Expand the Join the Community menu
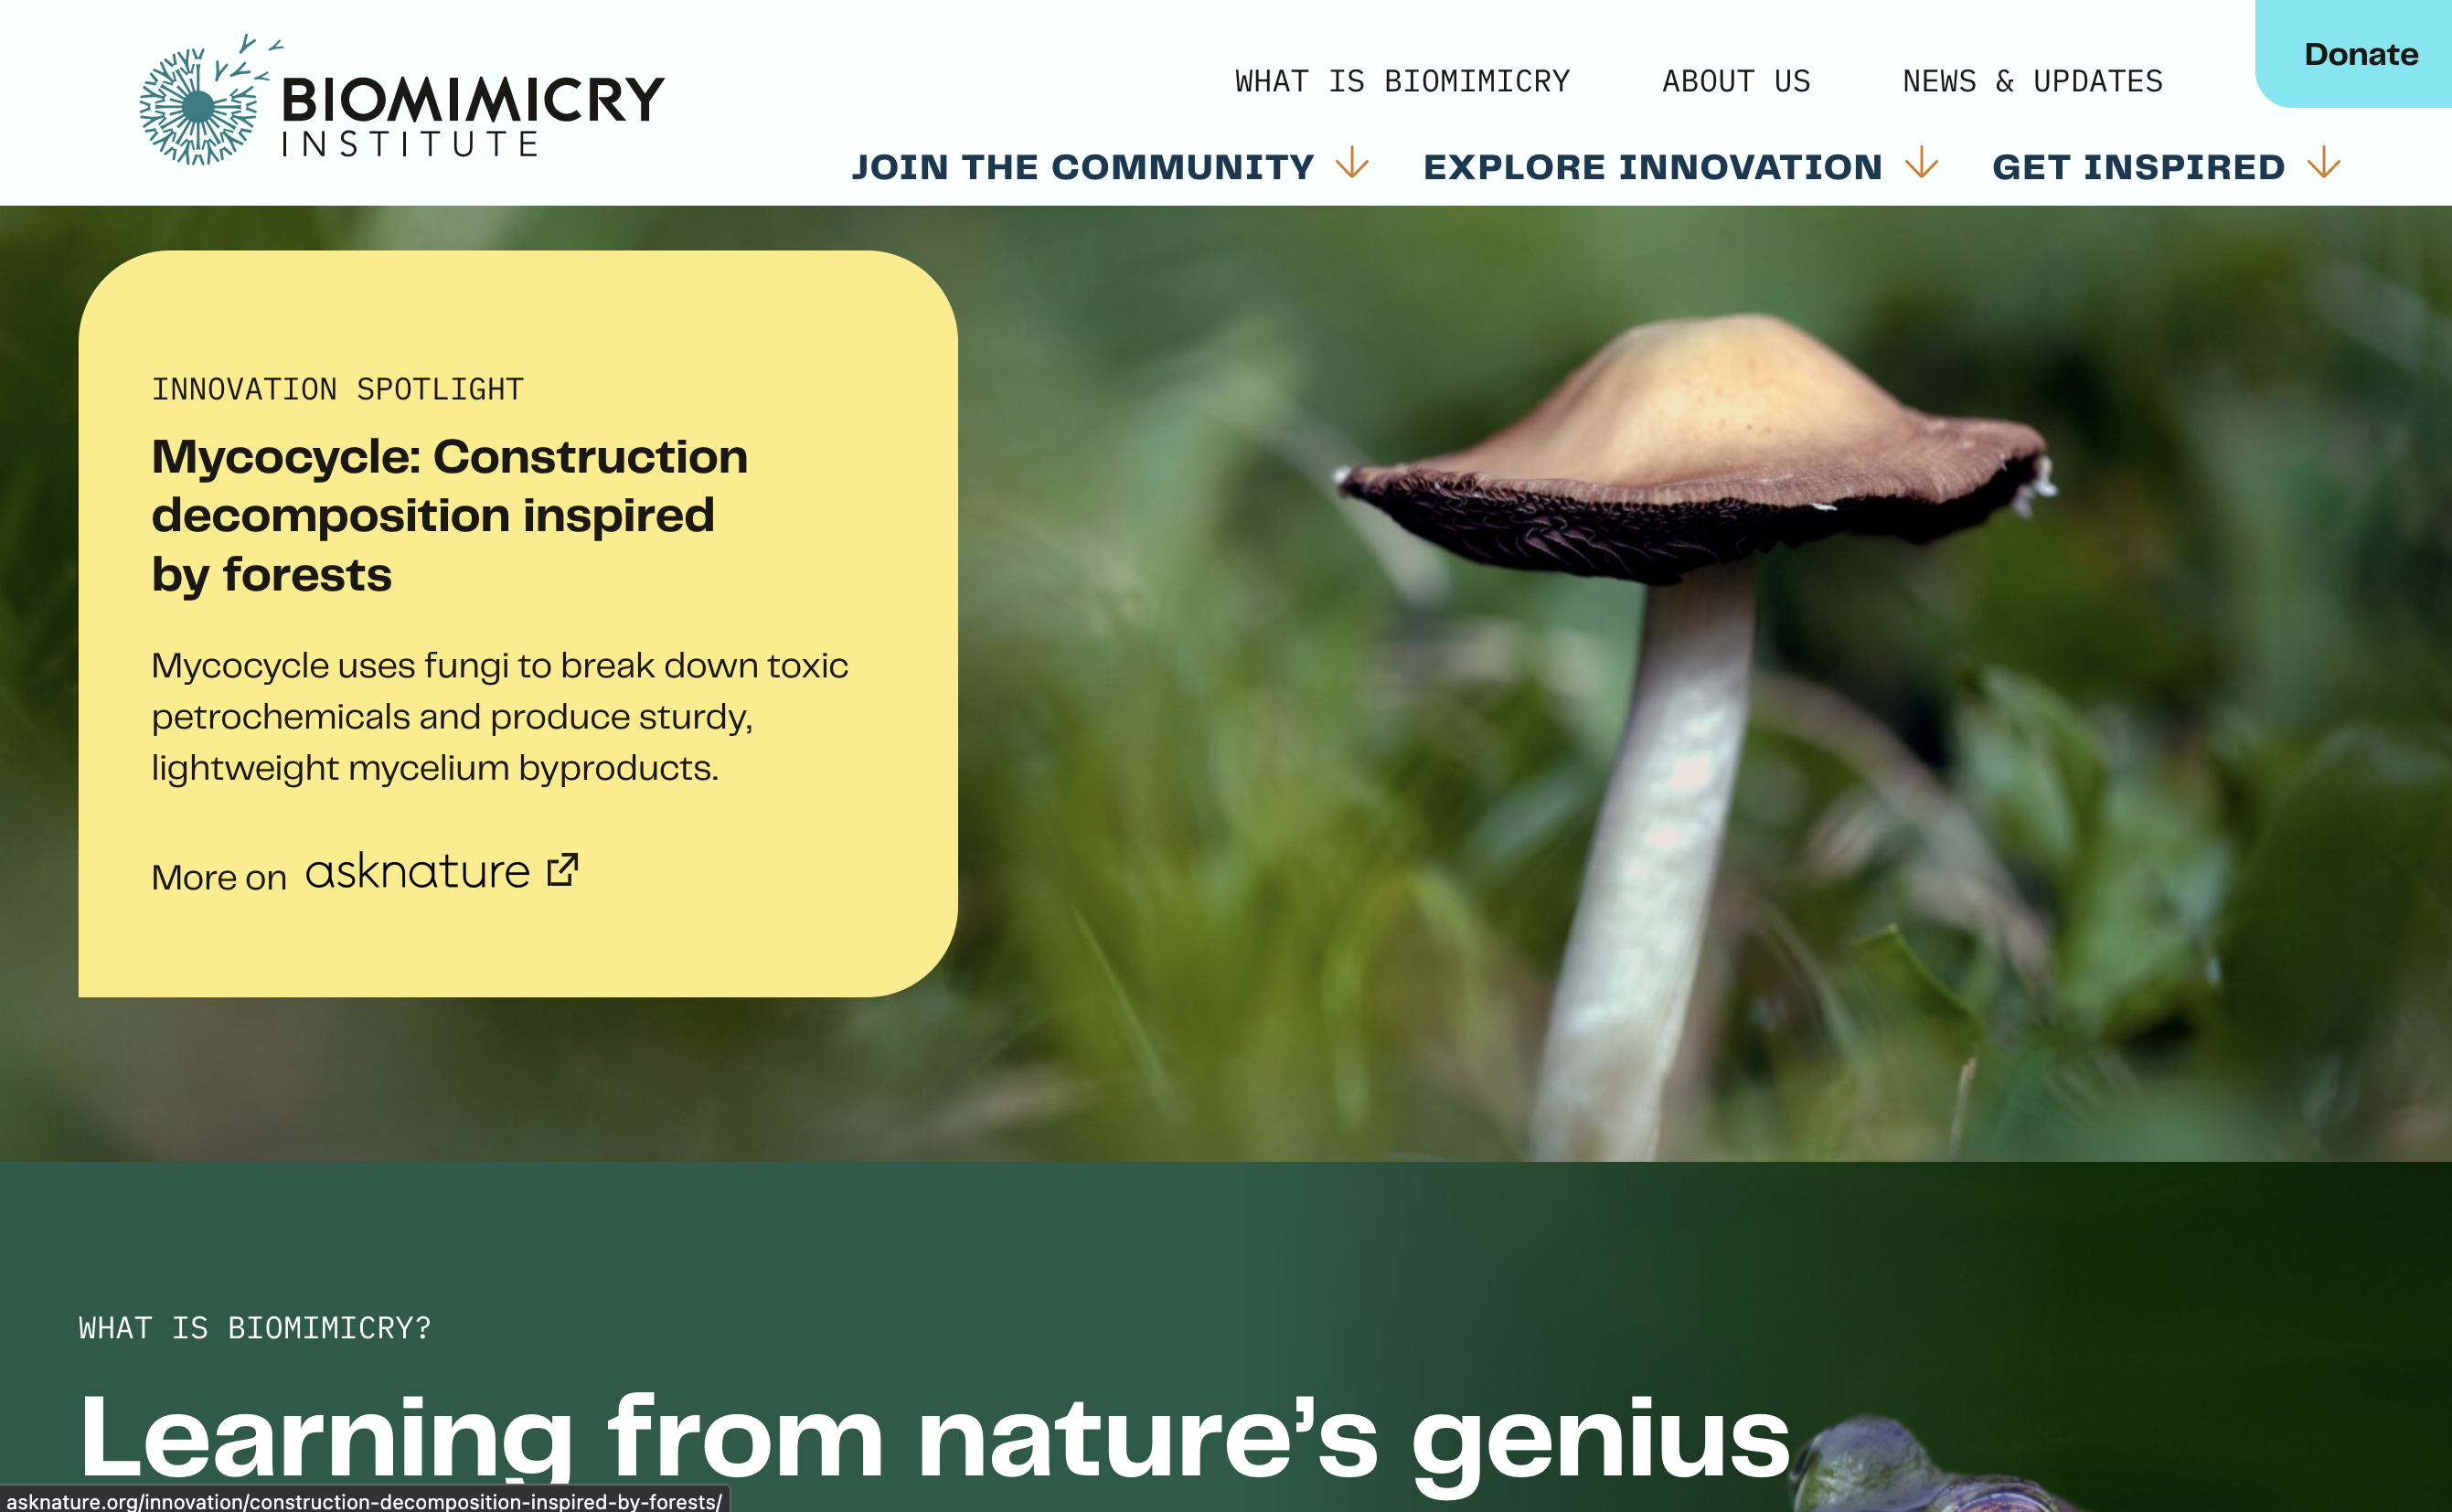 [1110, 166]
